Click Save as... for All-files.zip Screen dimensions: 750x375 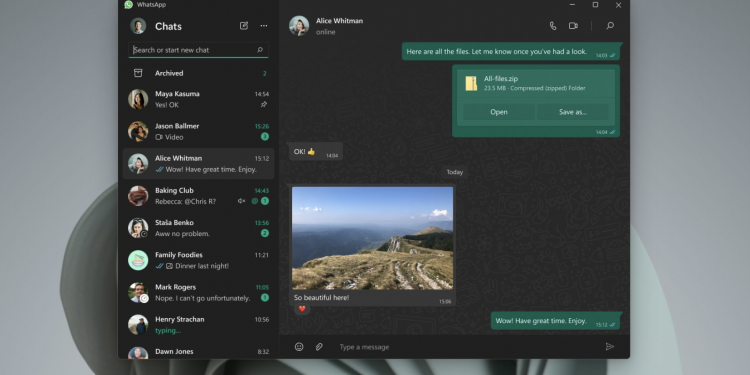pos(573,112)
